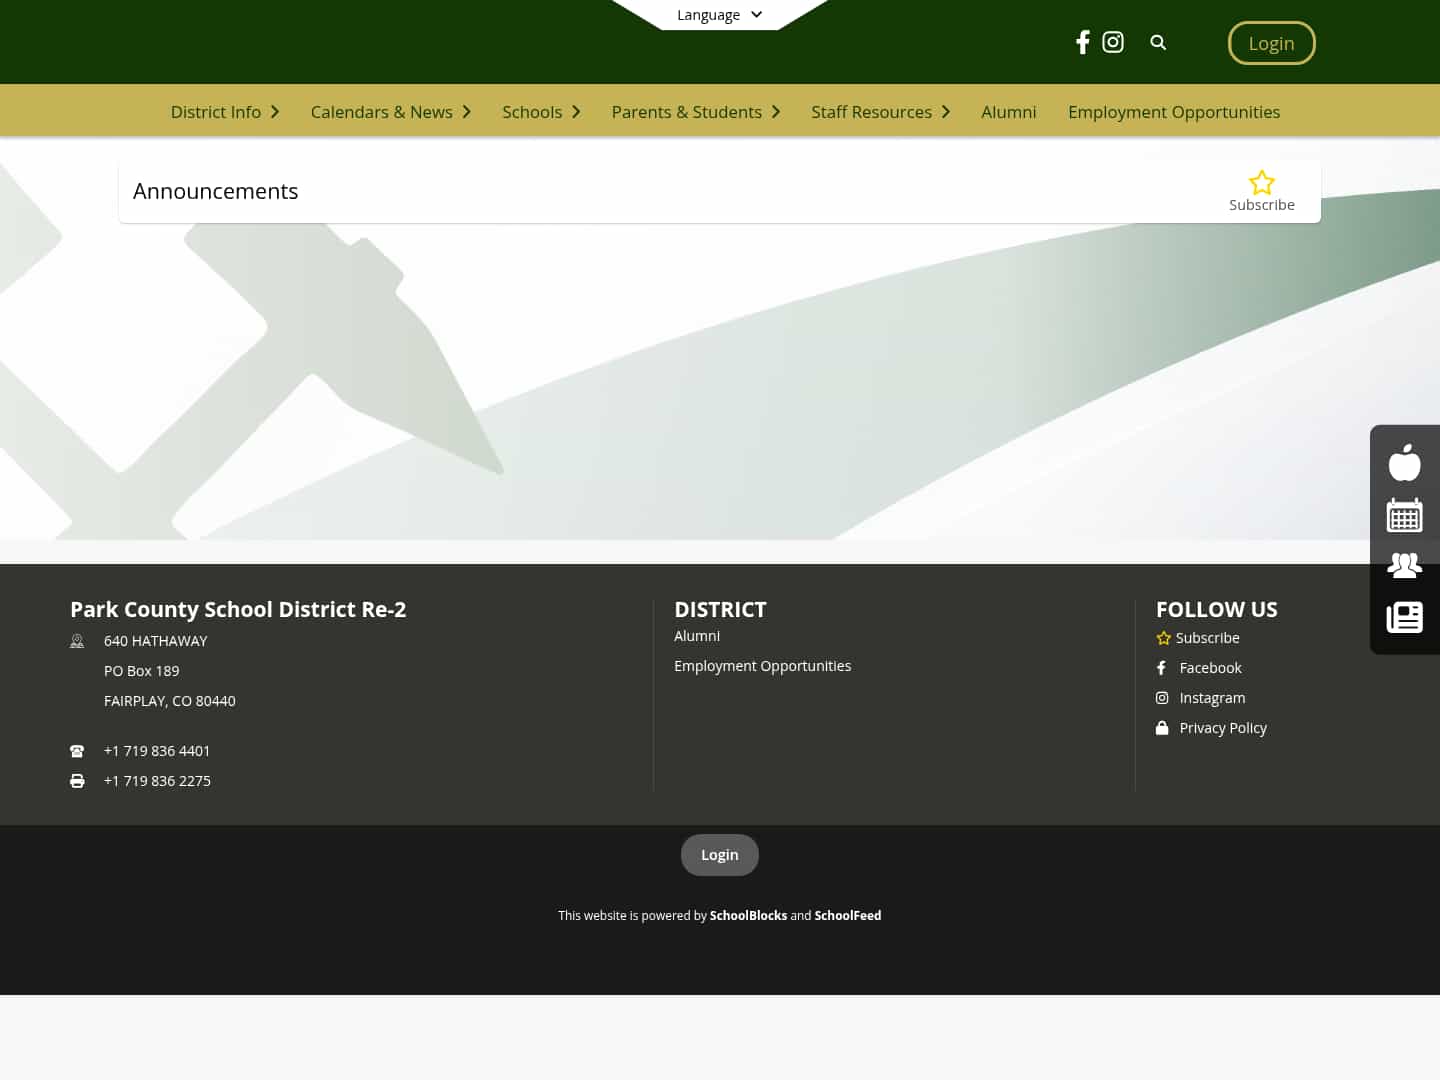Click the printer icon beside the fax number
1440x1080 pixels.
[77, 780]
